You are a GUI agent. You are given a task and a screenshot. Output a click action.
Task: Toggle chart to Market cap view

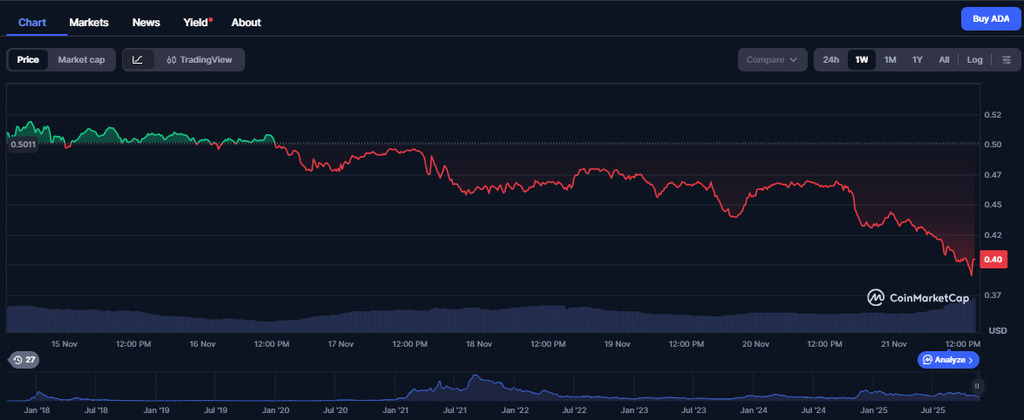[81, 60]
